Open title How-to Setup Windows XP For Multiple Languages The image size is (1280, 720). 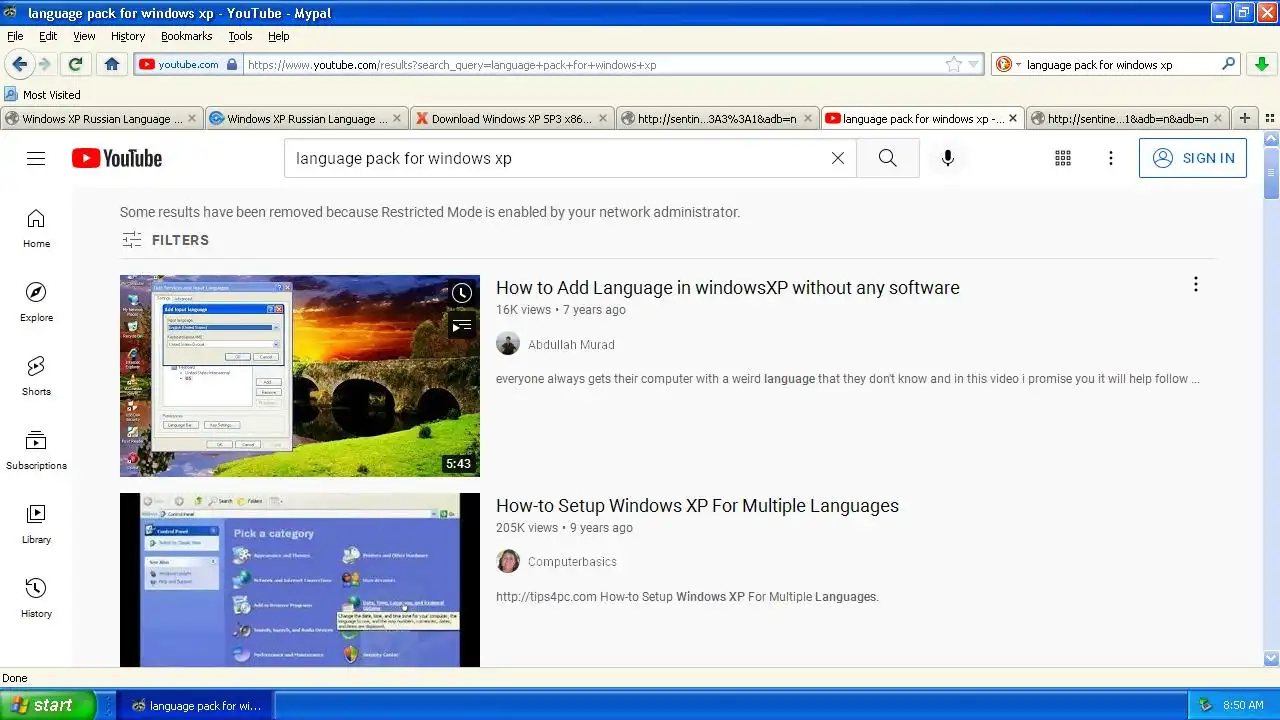(x=697, y=505)
